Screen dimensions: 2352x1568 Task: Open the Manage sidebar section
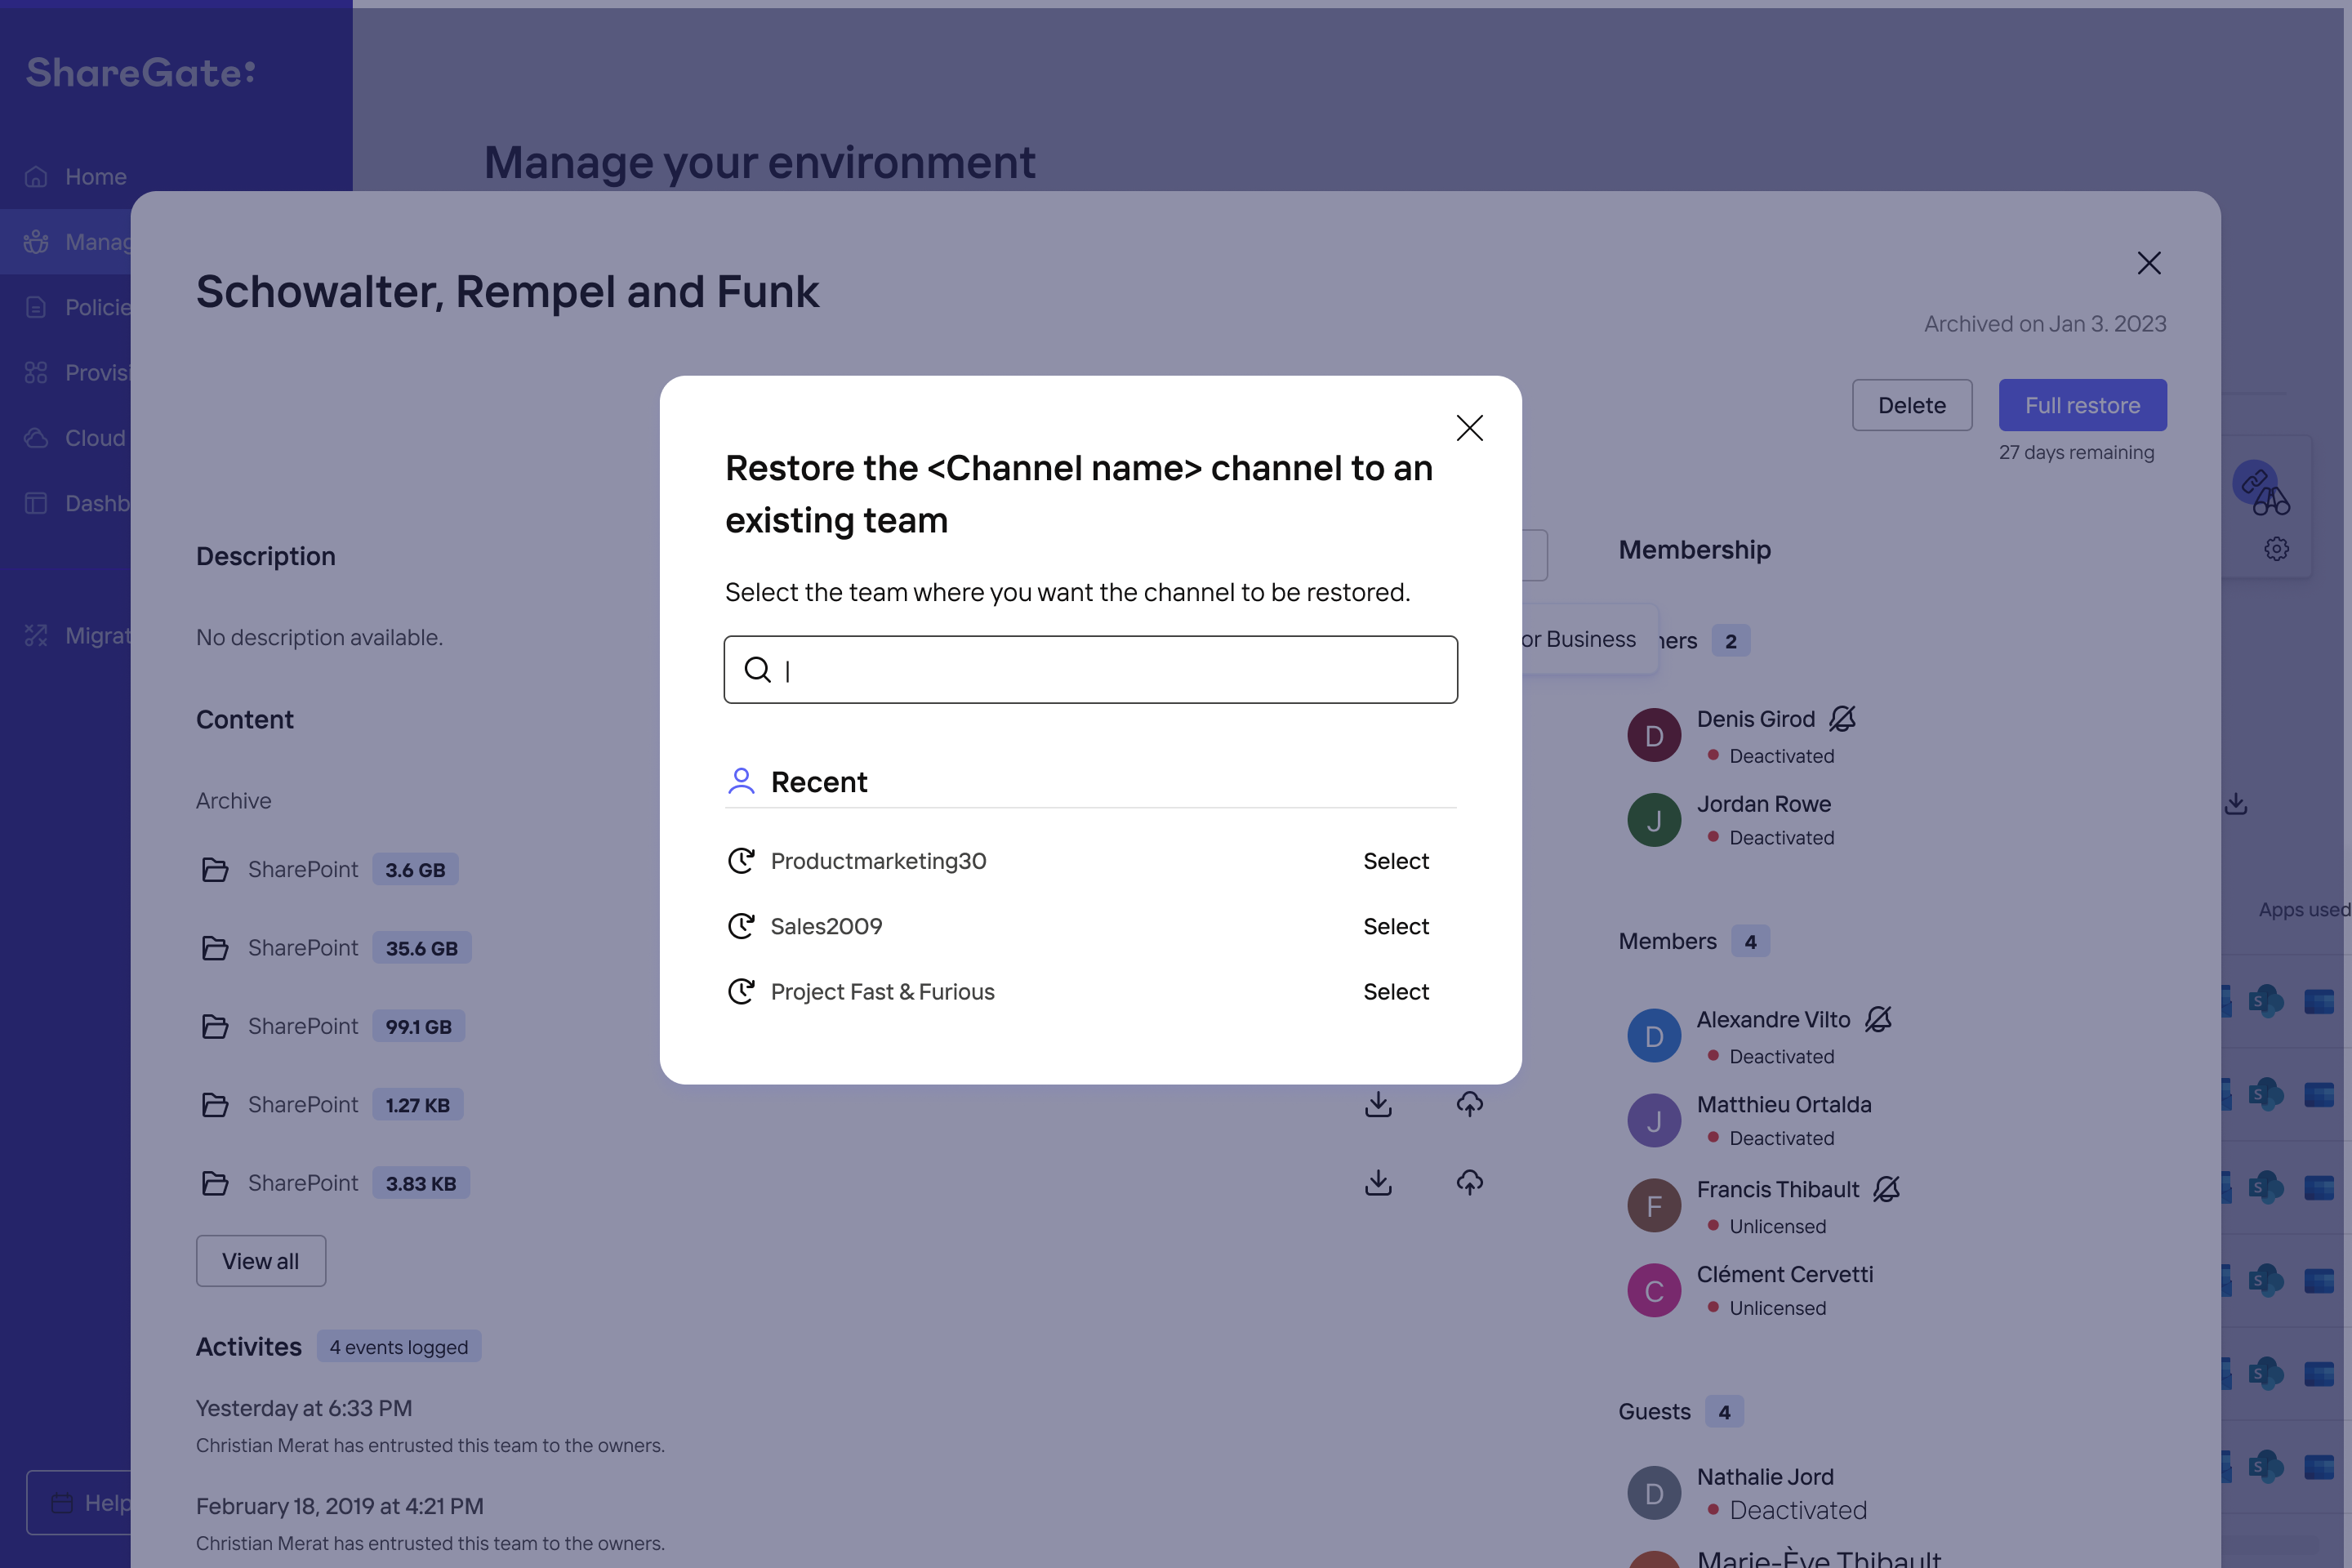(x=66, y=242)
